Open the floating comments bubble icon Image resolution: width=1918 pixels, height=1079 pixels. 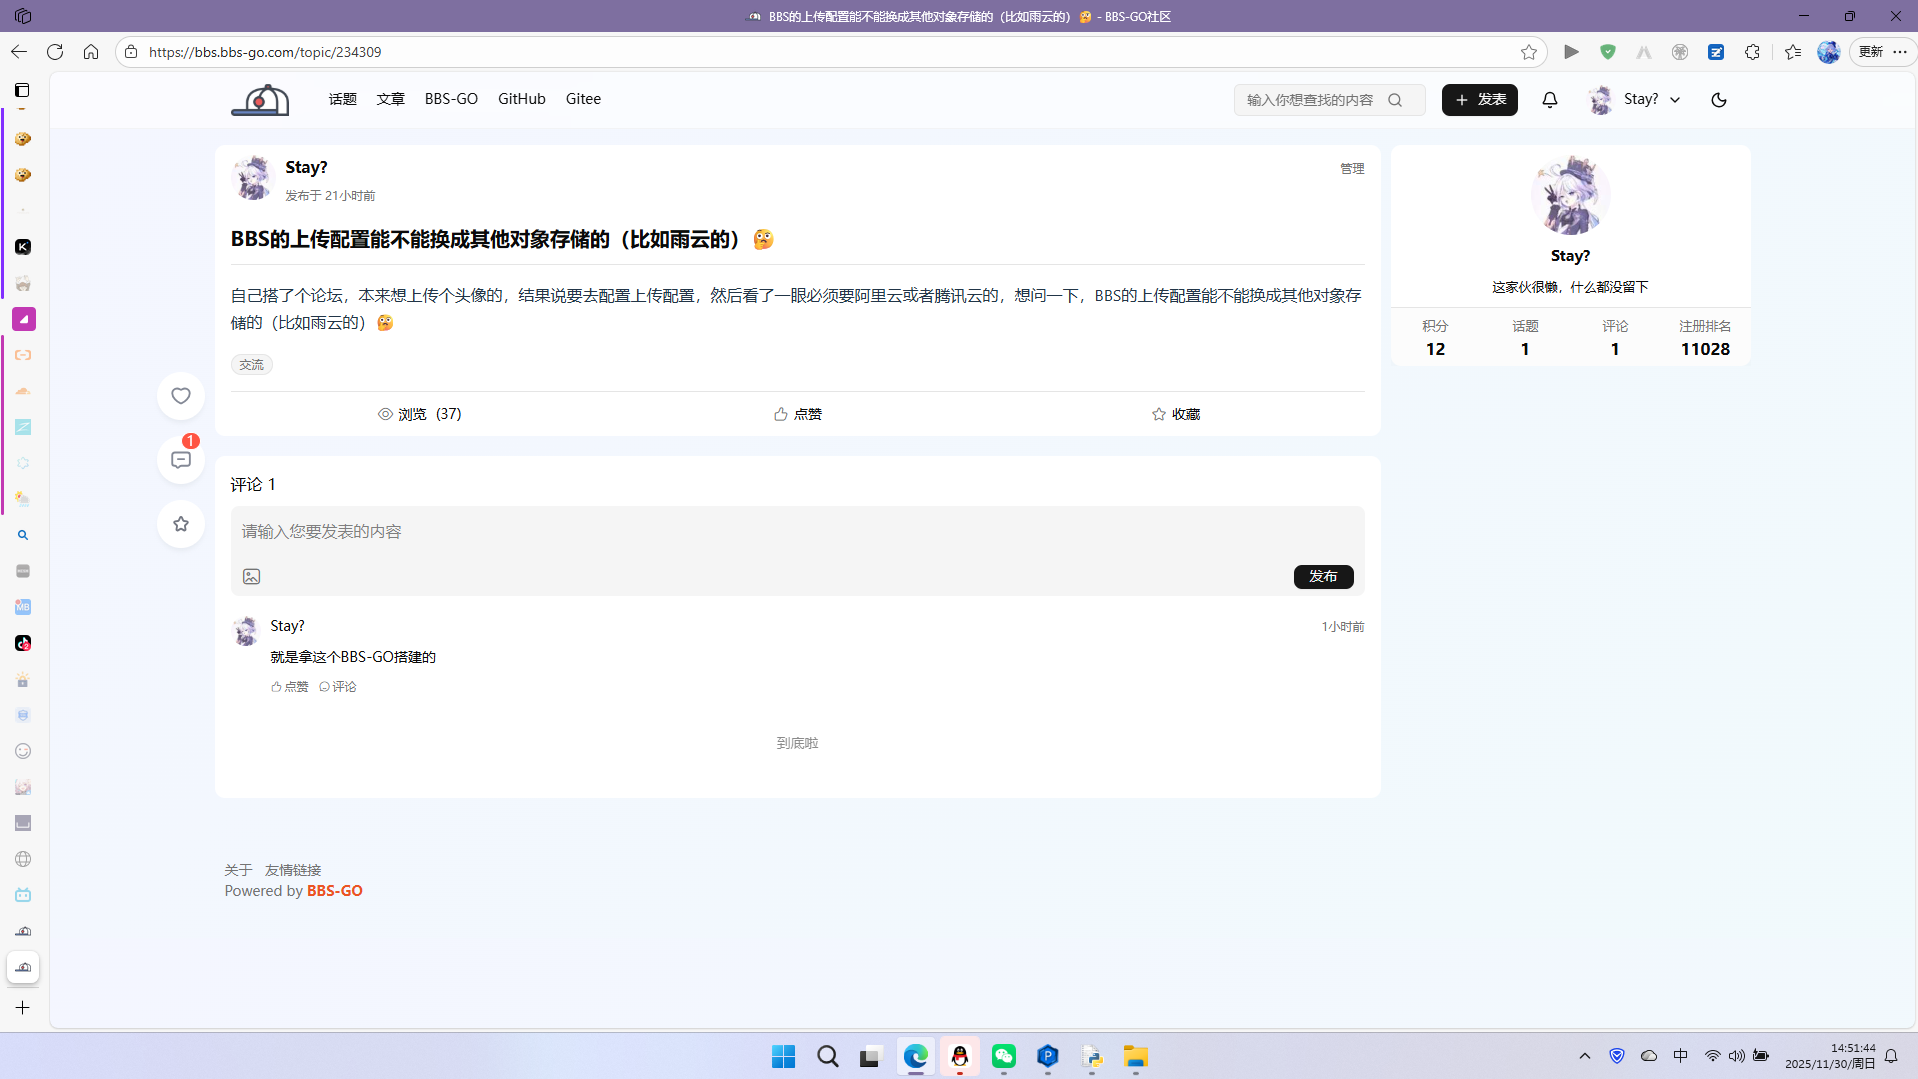point(181,460)
